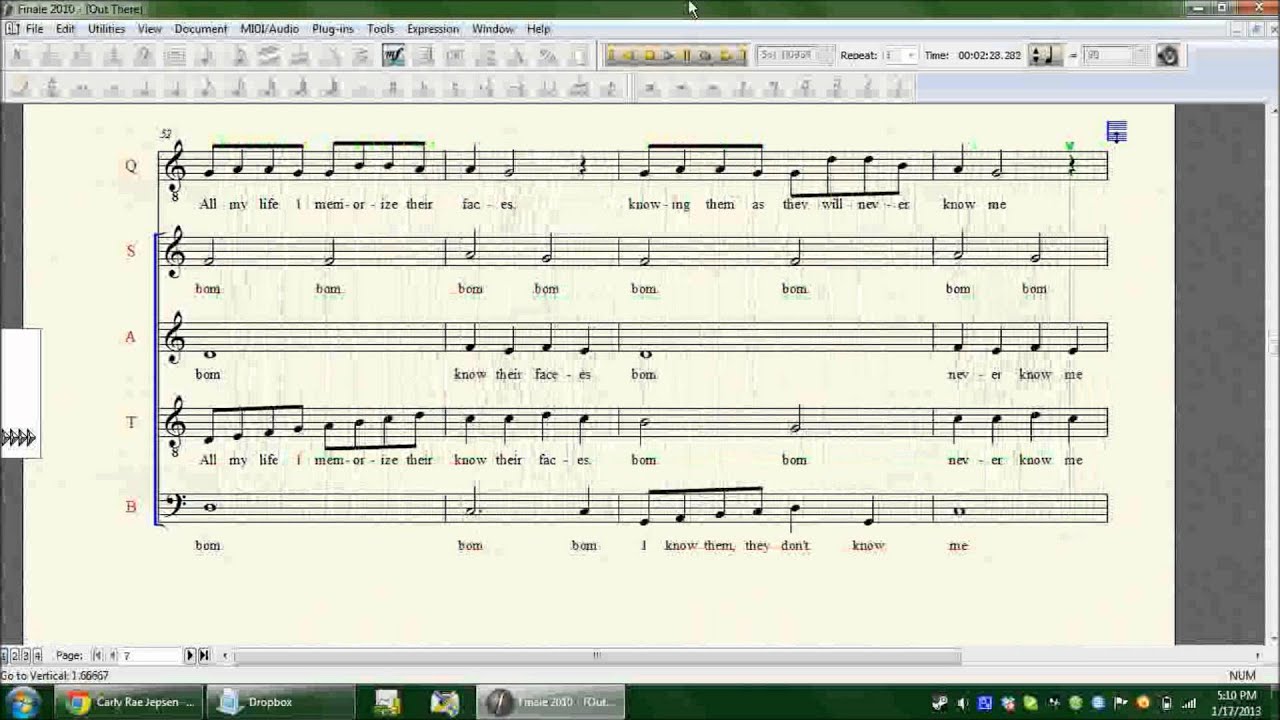
Task: Select the Simple Entry tool
Action: pyautogui.click(x=206, y=56)
